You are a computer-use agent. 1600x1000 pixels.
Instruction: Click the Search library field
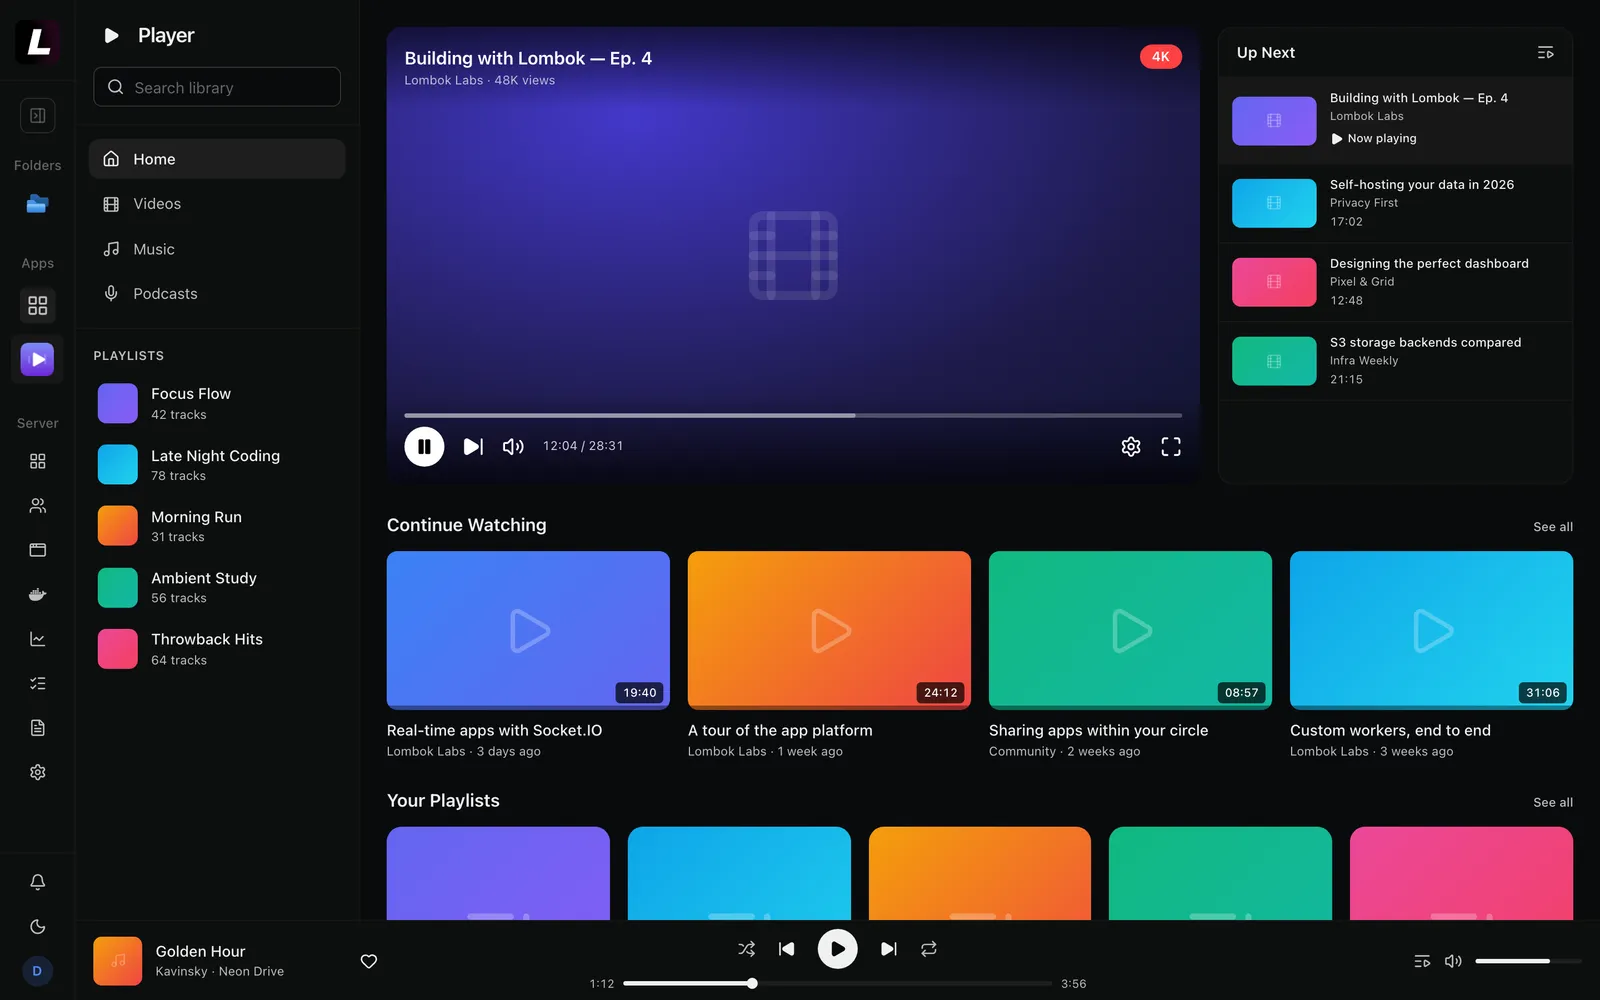click(x=217, y=87)
